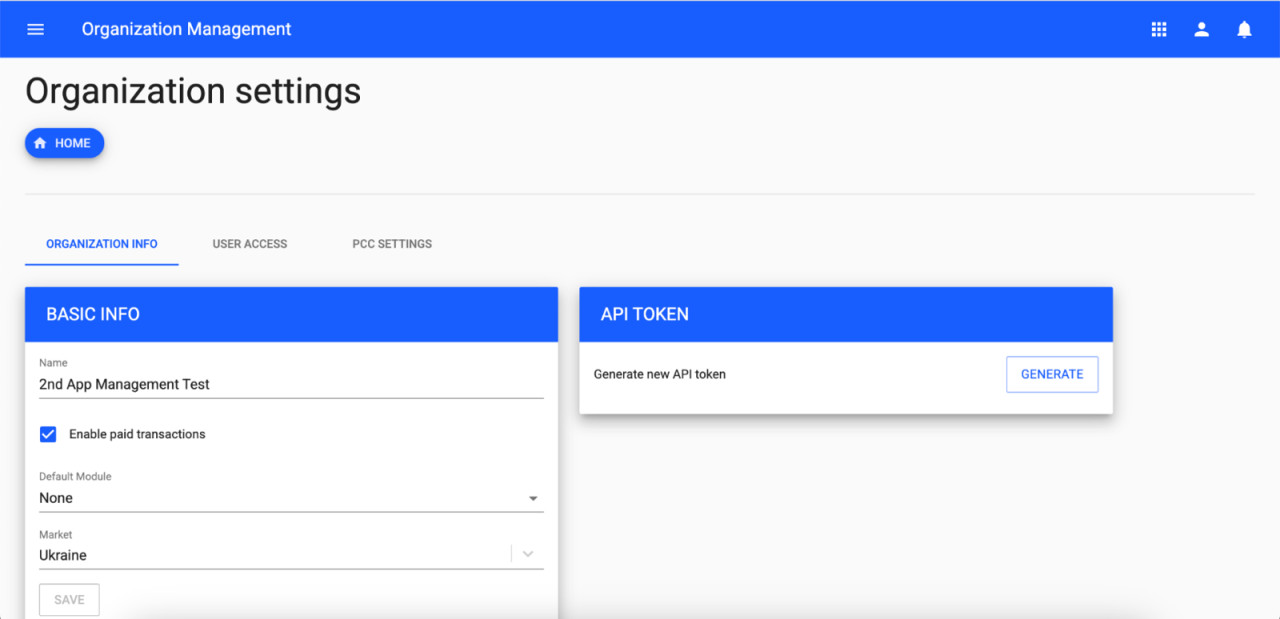
Task: Click the Market field showing Ukraine
Action: (x=270, y=555)
